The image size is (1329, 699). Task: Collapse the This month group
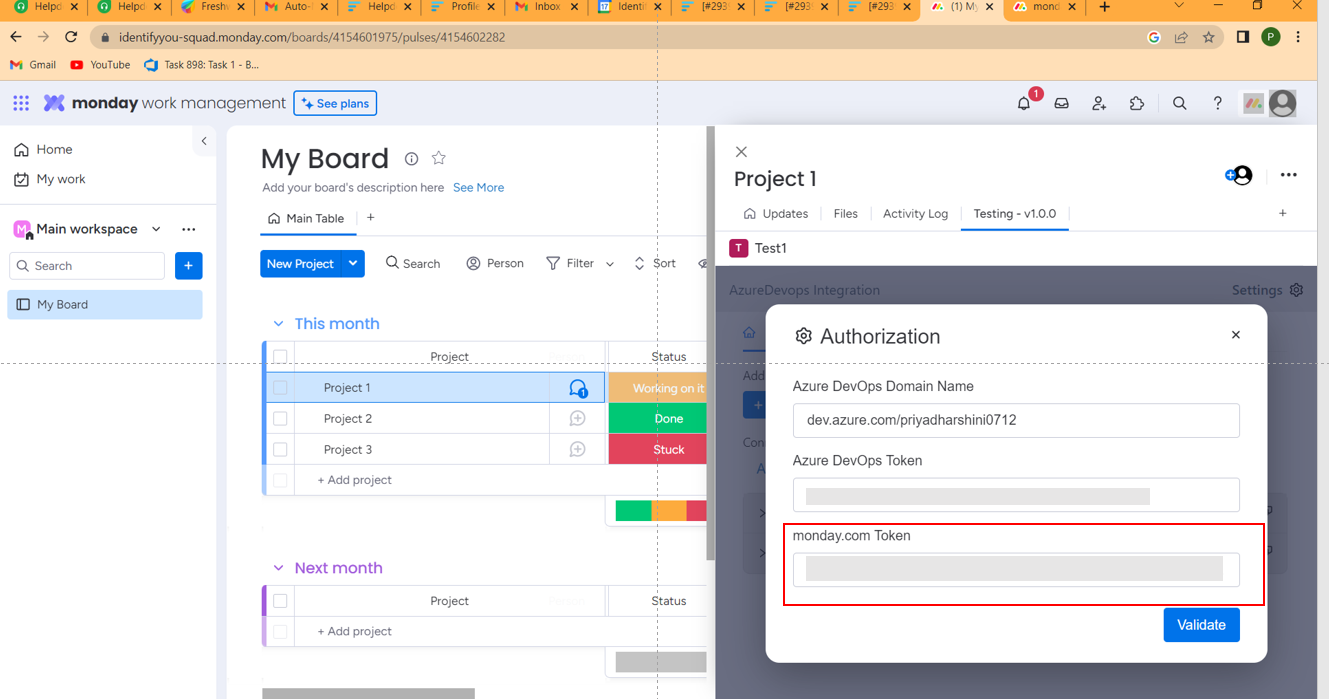tap(278, 324)
